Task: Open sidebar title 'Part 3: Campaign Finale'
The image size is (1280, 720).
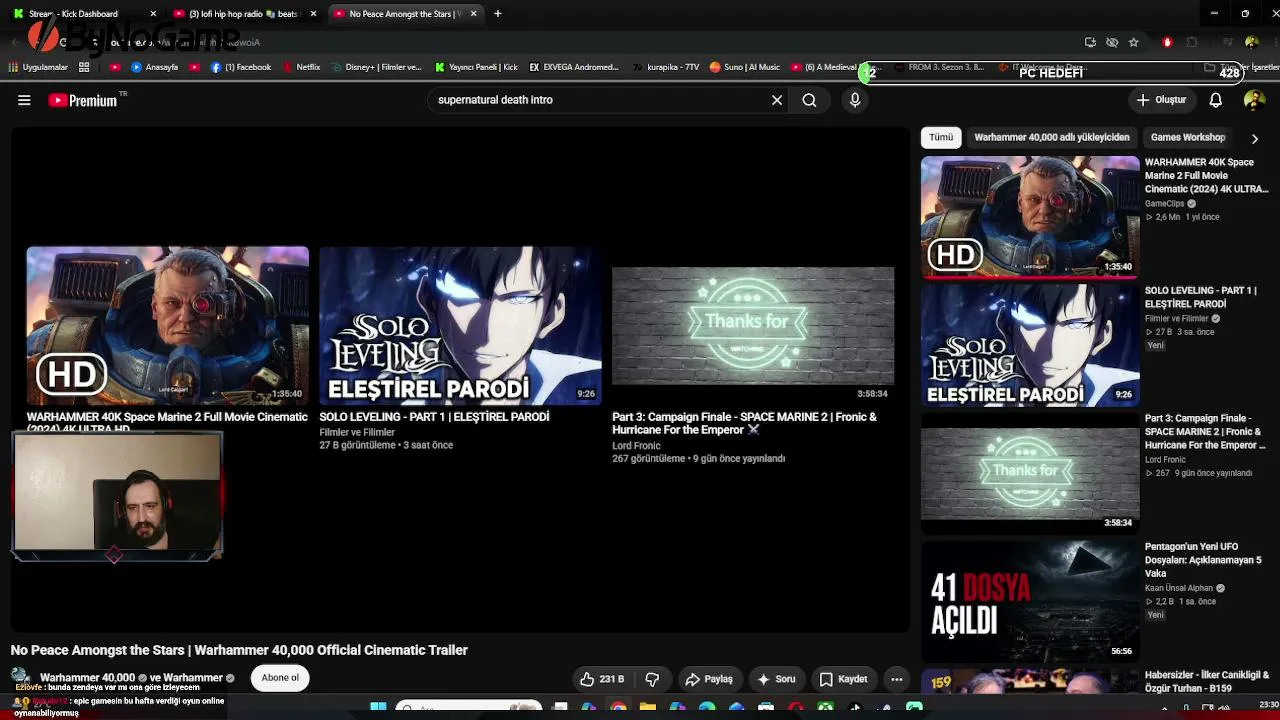Action: coord(1205,432)
